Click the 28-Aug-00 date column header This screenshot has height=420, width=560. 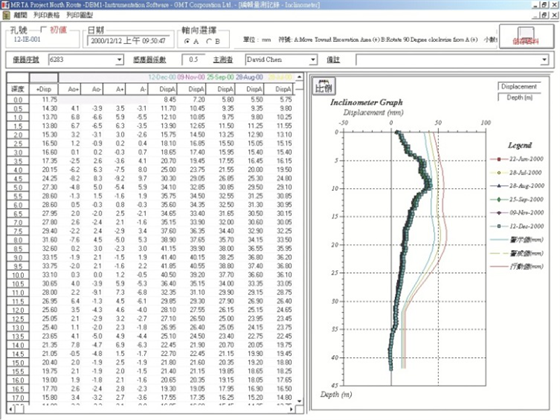pyautogui.click(x=249, y=77)
